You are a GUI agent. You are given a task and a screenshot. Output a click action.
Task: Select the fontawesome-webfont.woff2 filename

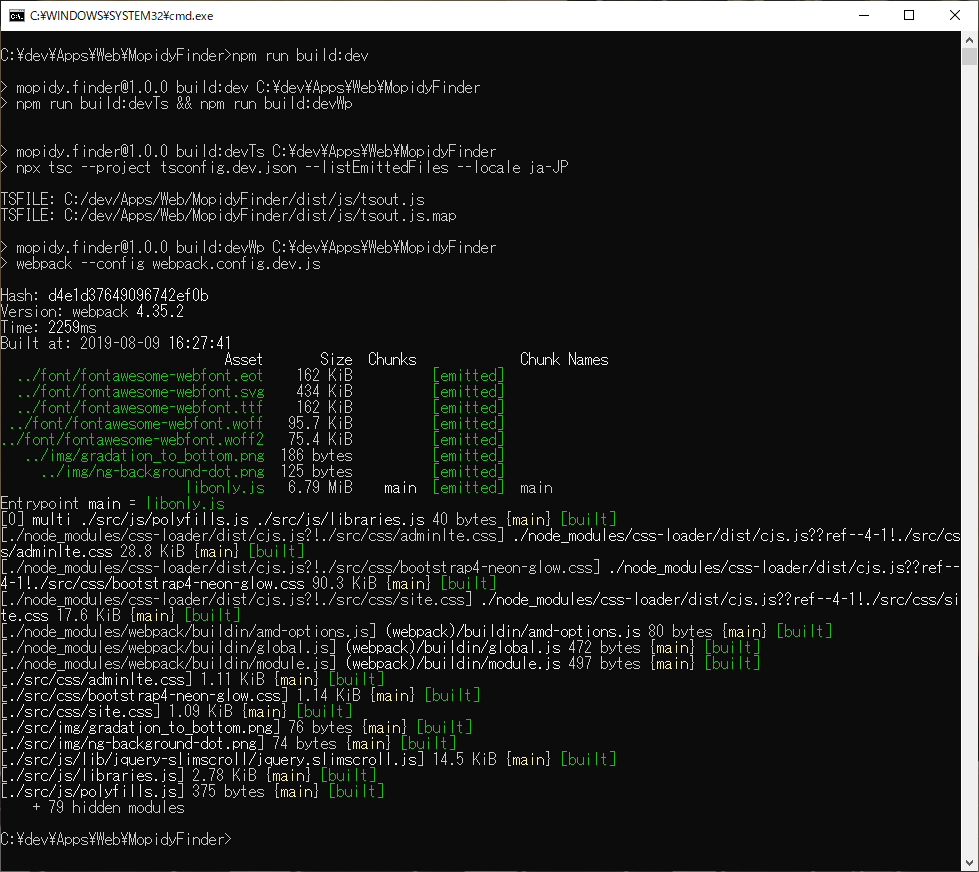135,439
